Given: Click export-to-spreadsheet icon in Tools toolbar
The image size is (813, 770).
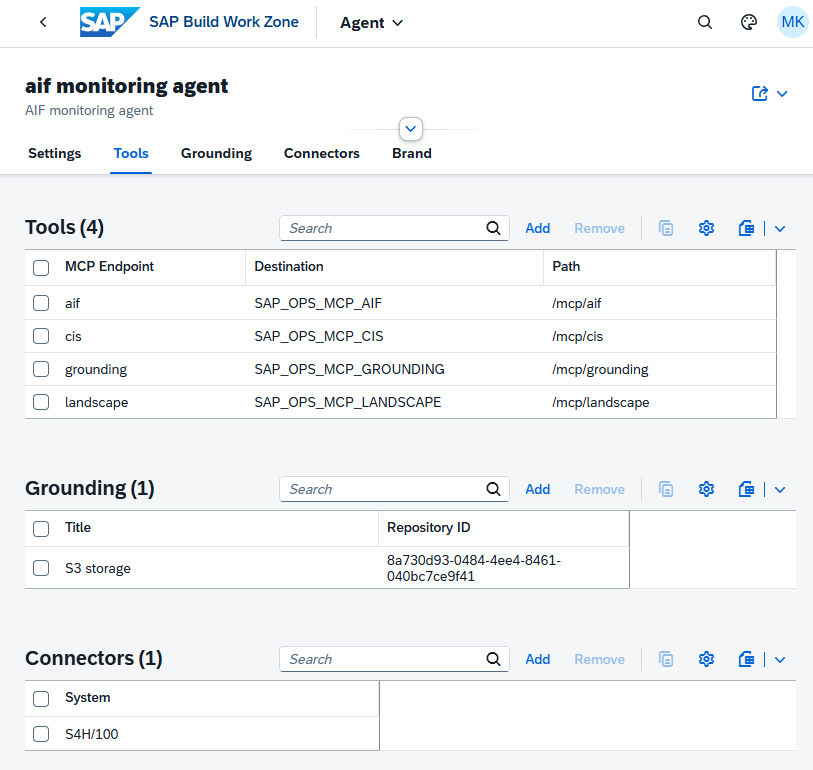Looking at the screenshot, I should point(746,228).
